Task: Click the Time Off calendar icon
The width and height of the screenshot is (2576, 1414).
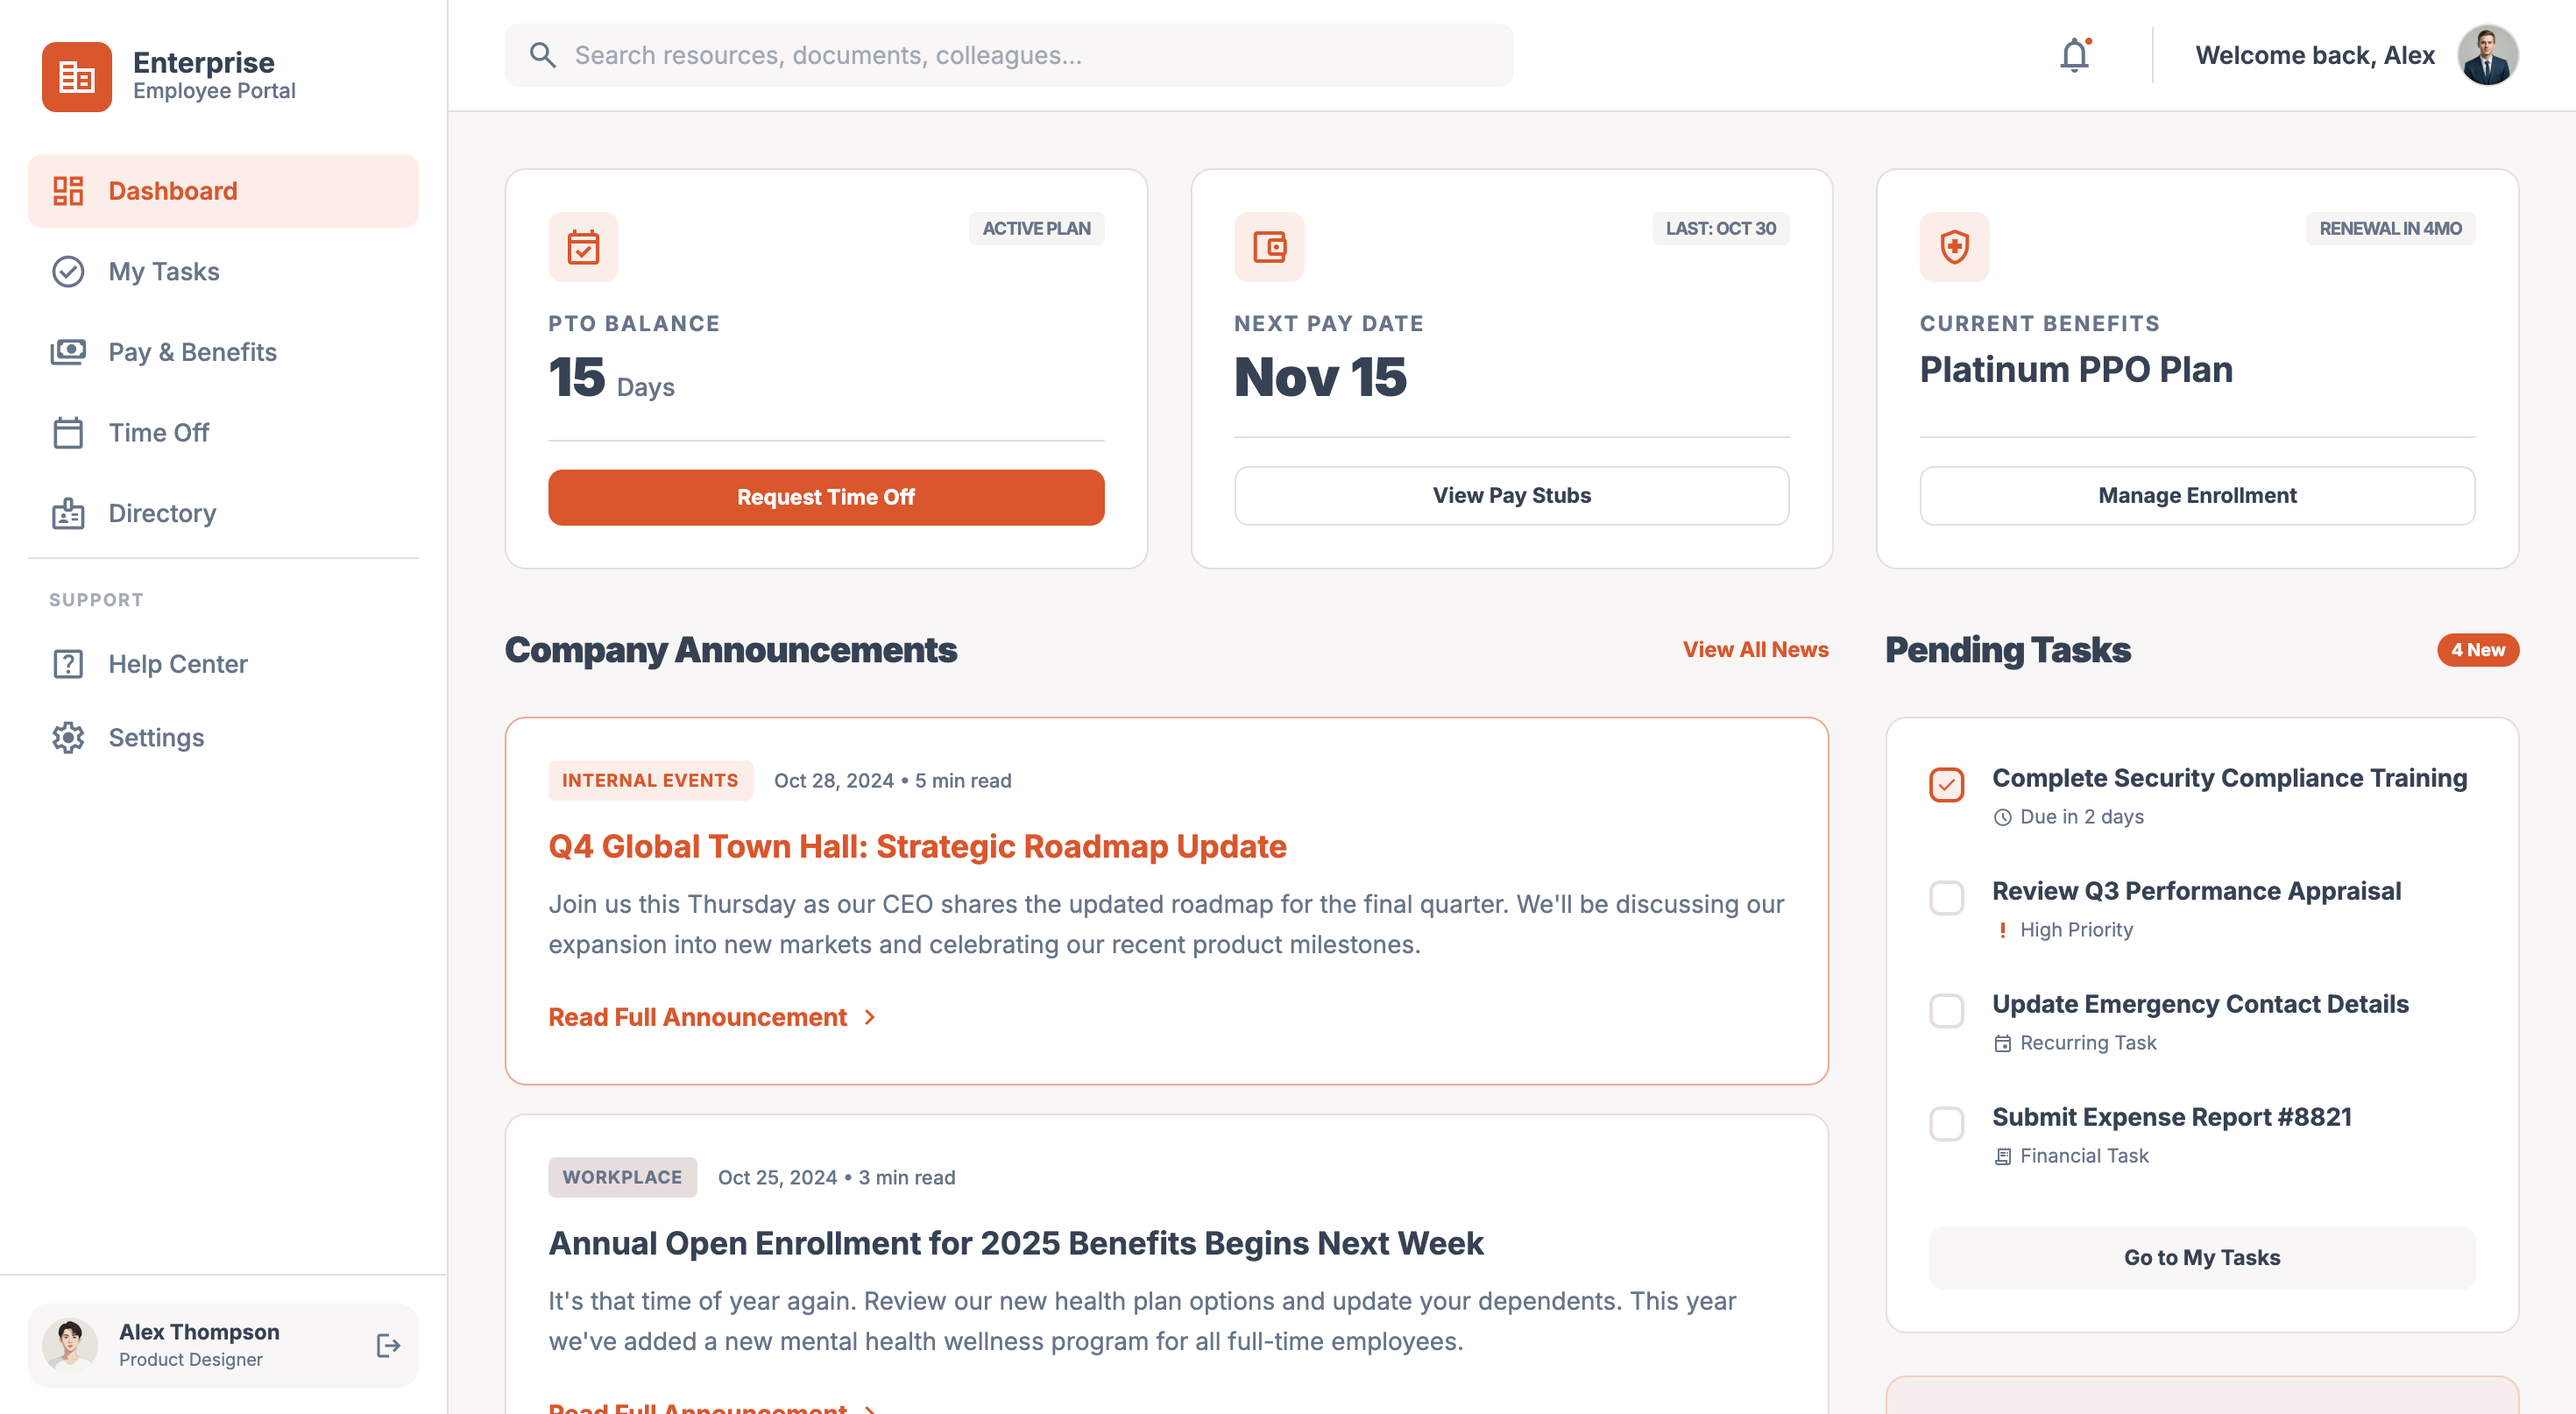Action: coord(67,432)
